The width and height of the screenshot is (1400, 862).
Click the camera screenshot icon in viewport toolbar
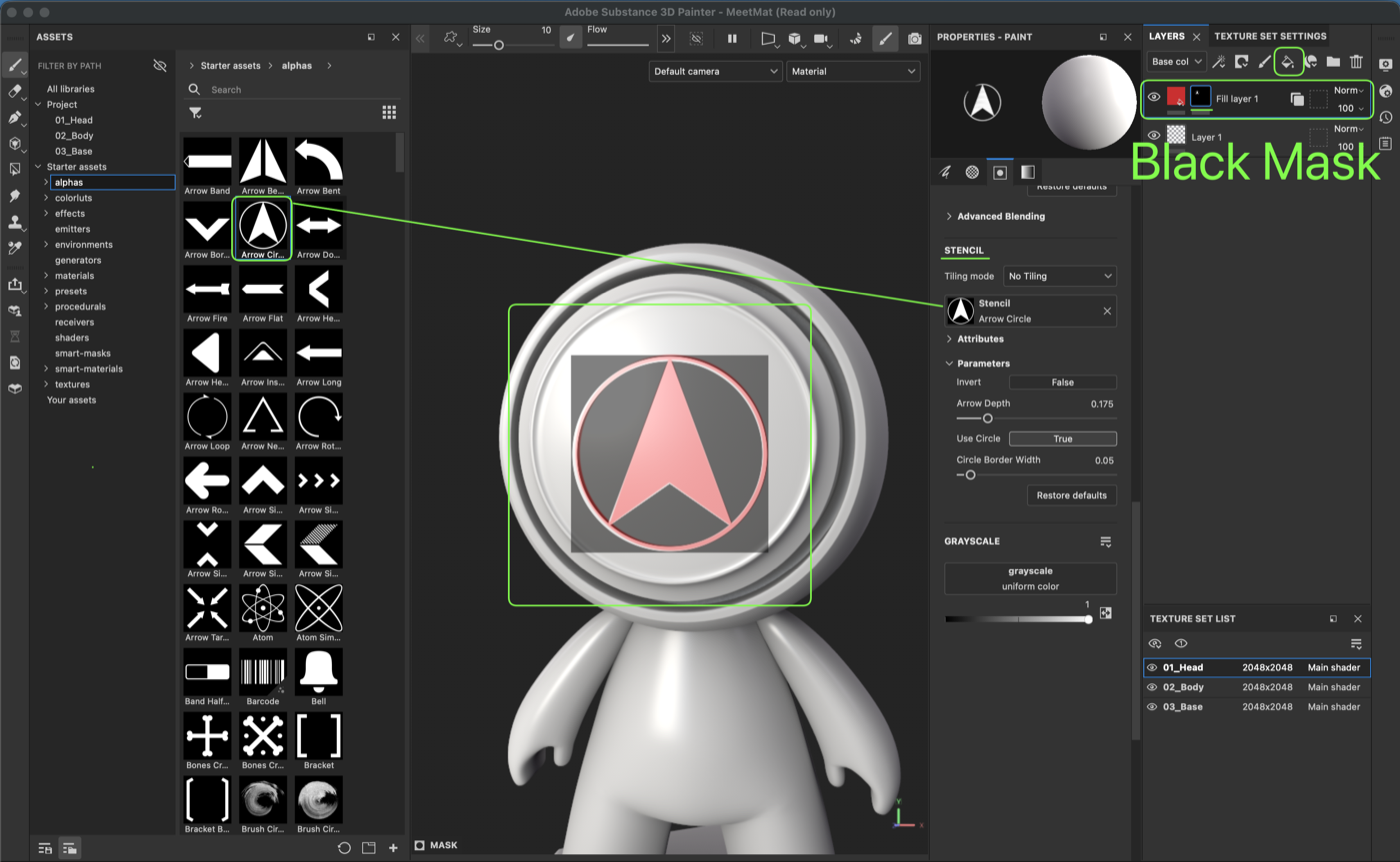coord(915,39)
